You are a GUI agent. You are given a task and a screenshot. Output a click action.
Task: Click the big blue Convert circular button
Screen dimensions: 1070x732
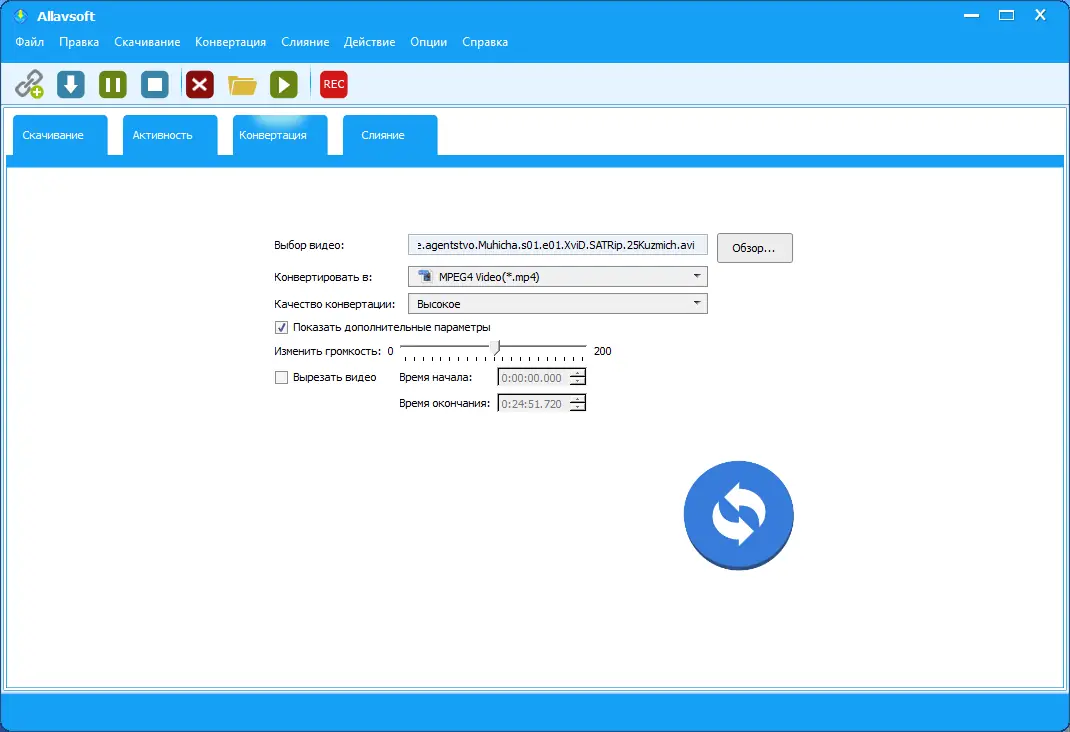tap(738, 515)
